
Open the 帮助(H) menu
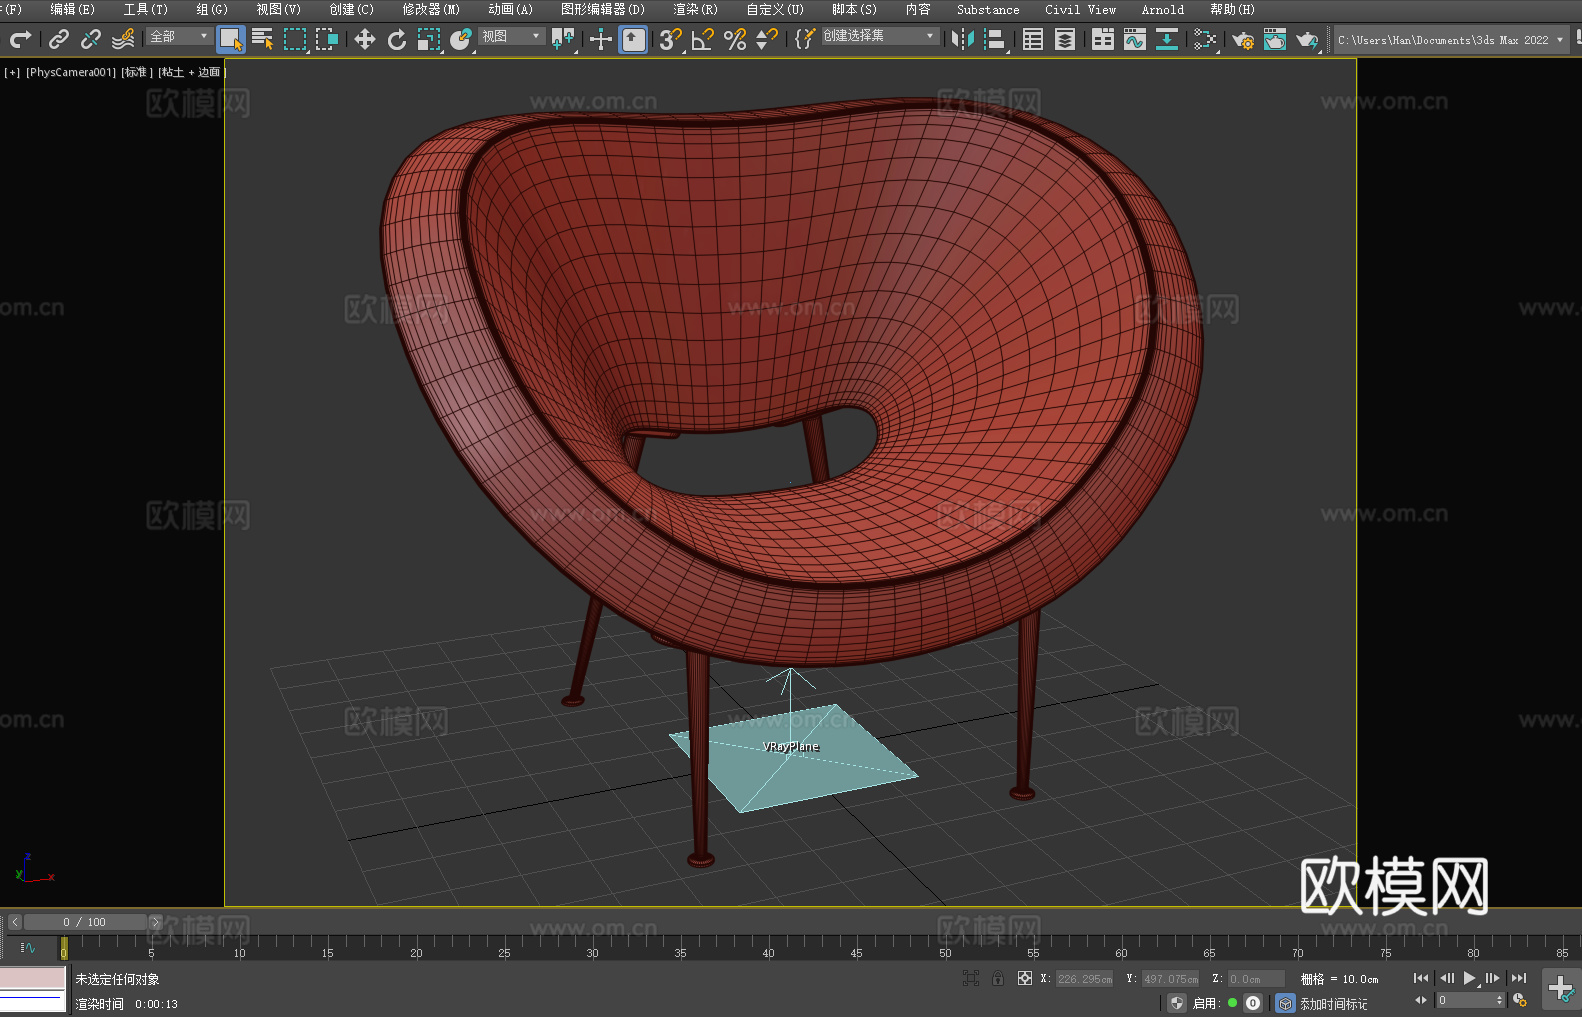coord(1232,9)
